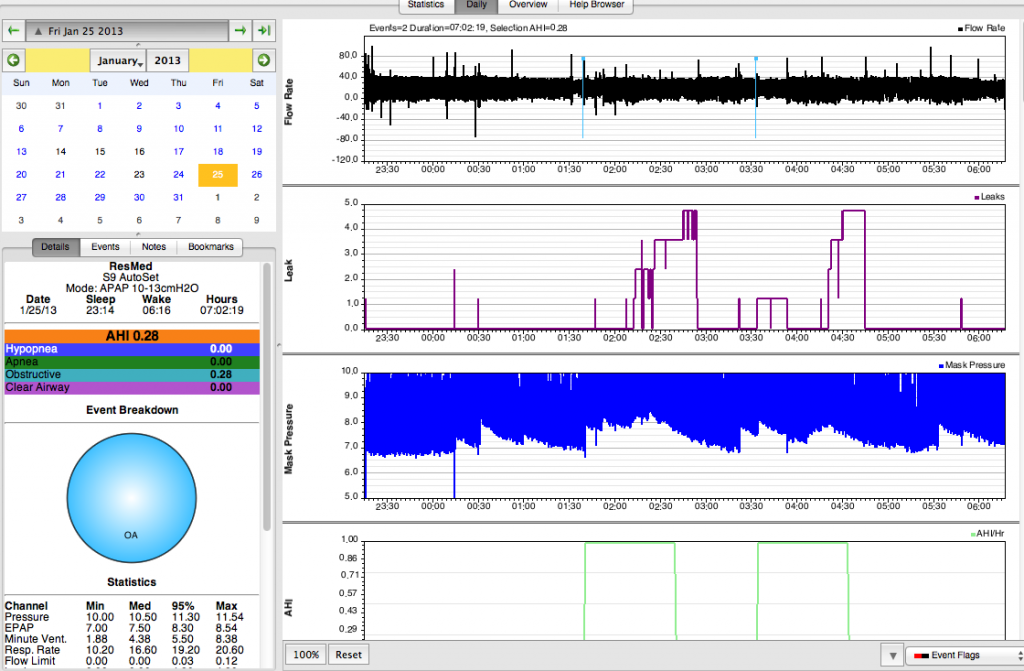Viewport: 1024px width, 671px height.
Task: Open the Overview tab
Action: (528, 5)
